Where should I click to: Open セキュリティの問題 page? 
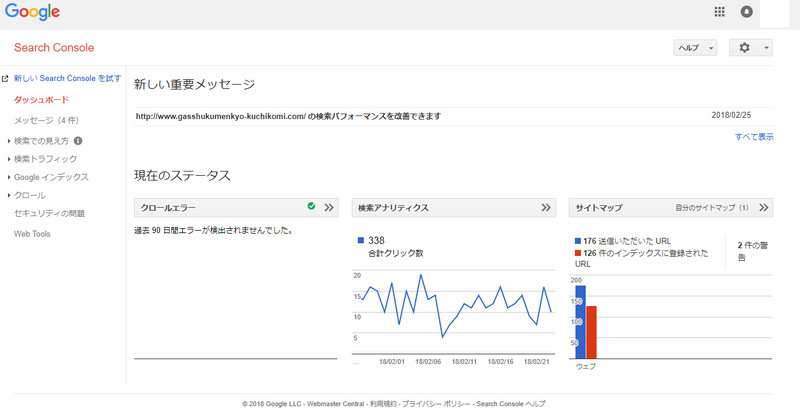coord(49,213)
